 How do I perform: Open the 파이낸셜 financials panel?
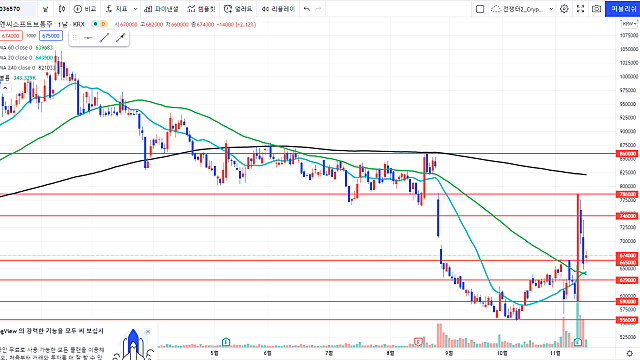tap(161, 9)
